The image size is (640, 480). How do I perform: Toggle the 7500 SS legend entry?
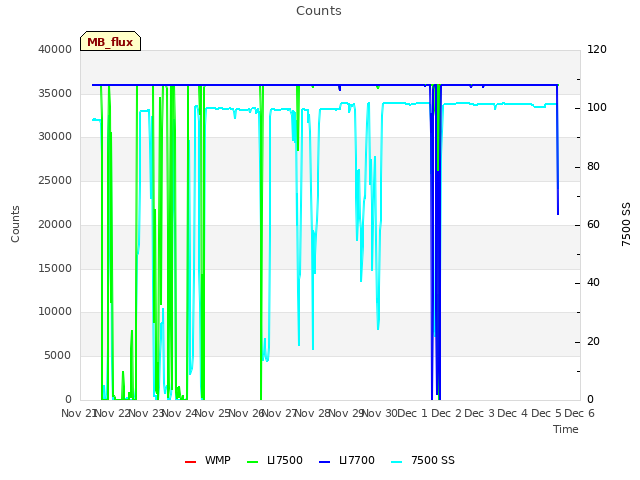[x=422, y=460]
